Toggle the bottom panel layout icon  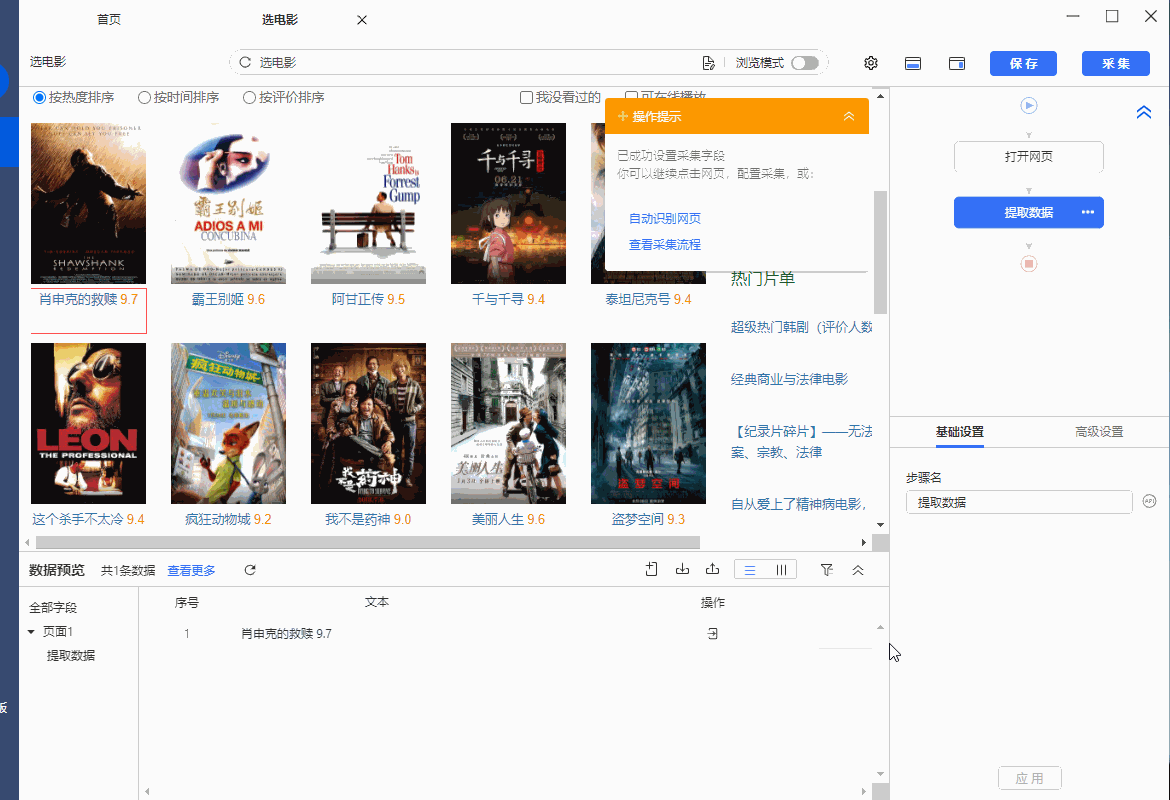pyautogui.click(x=913, y=63)
